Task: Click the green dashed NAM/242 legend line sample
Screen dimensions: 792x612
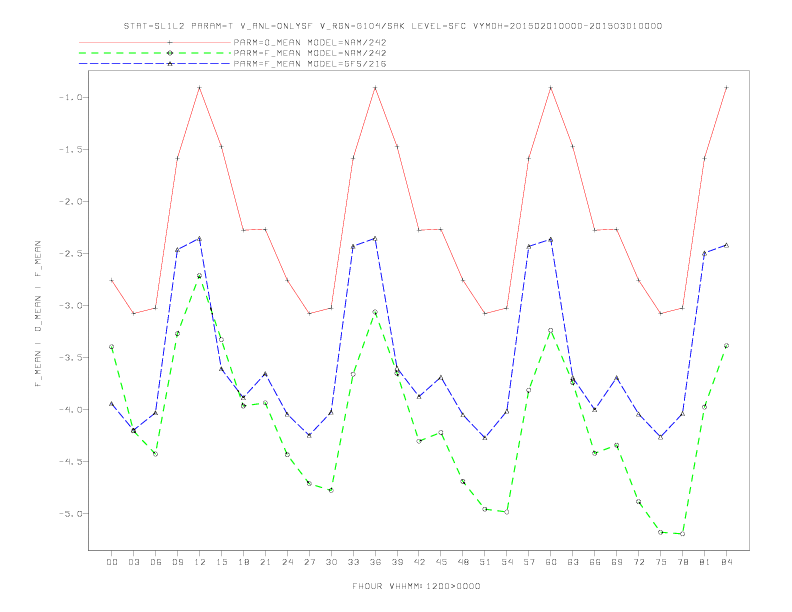Action: tap(155, 53)
